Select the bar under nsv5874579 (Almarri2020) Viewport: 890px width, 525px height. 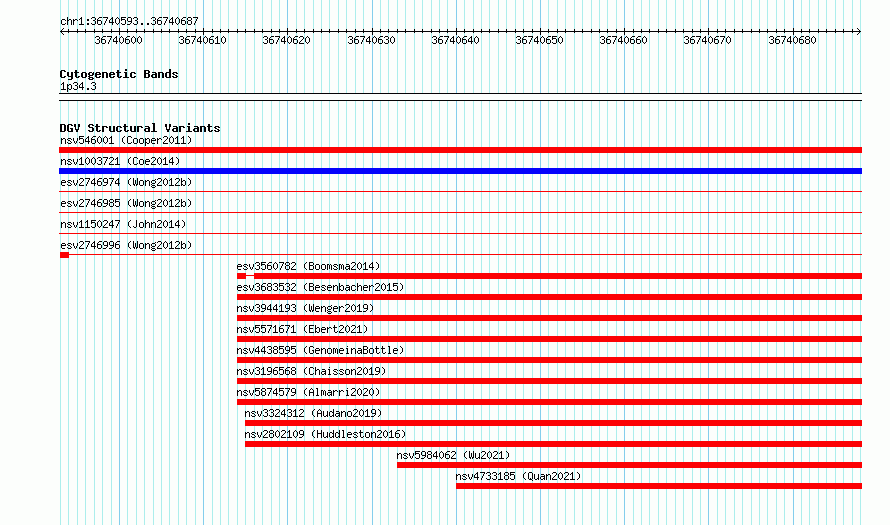[549, 402]
